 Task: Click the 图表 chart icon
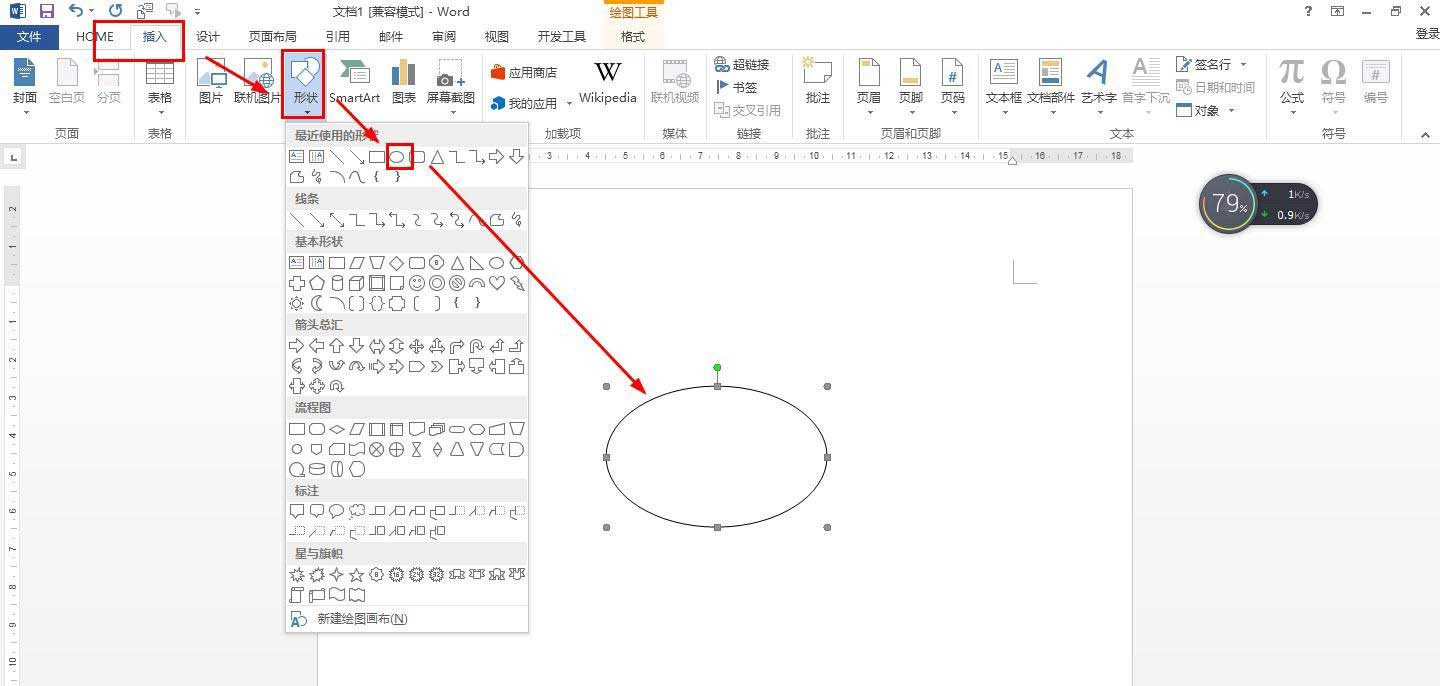click(404, 81)
